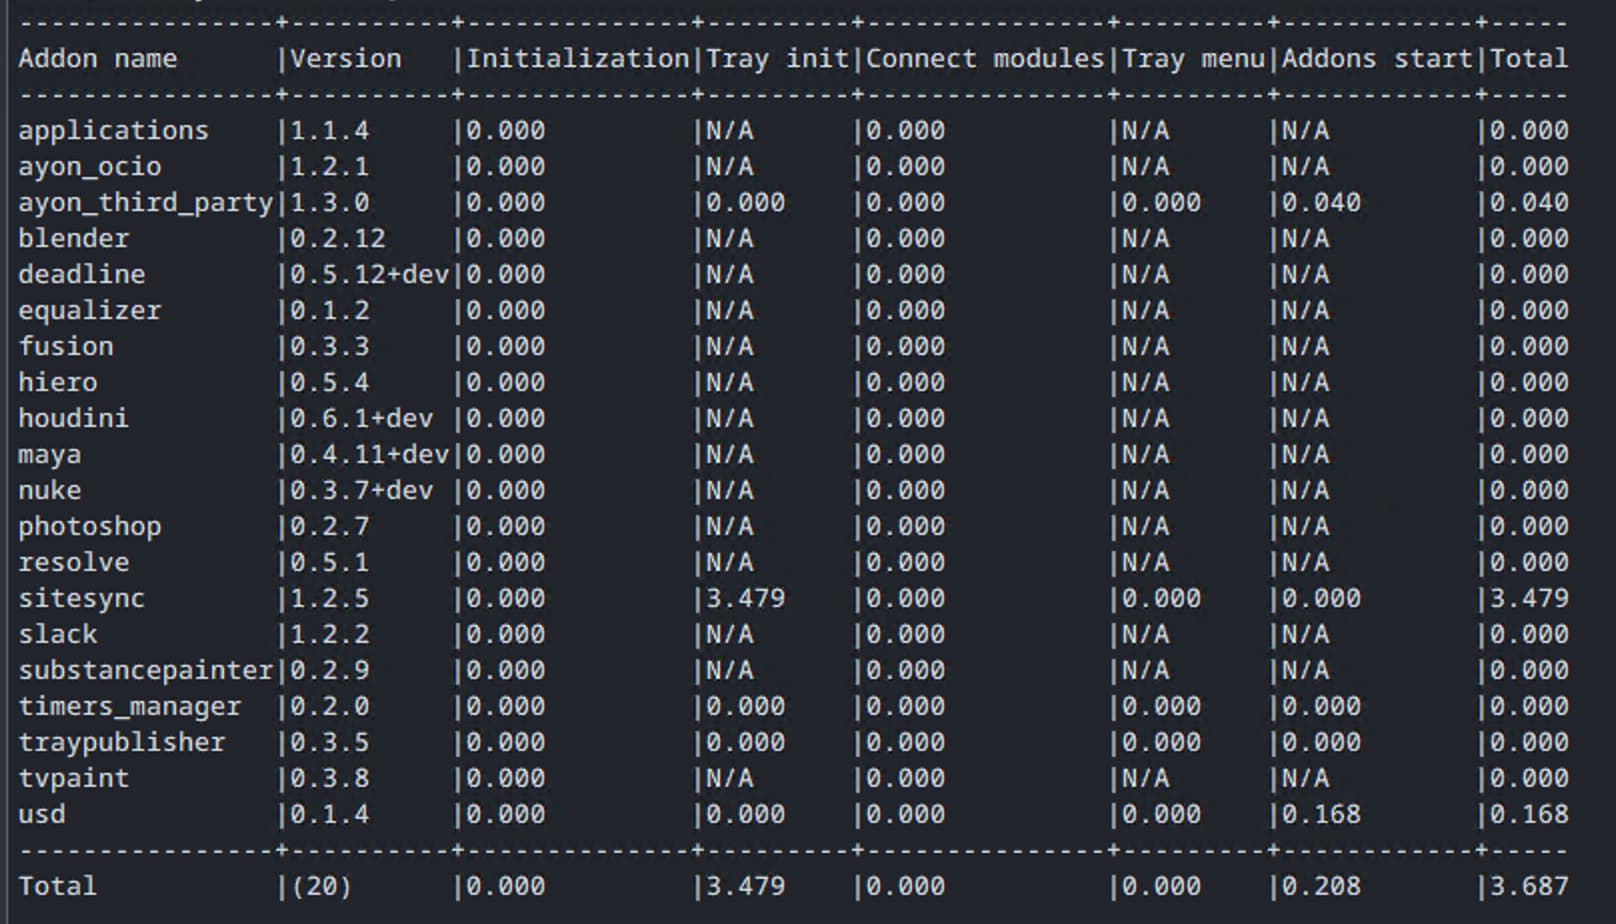Screen dimensions: 1616x924
Task: Click the '(20)' addon count
Action: point(322,887)
